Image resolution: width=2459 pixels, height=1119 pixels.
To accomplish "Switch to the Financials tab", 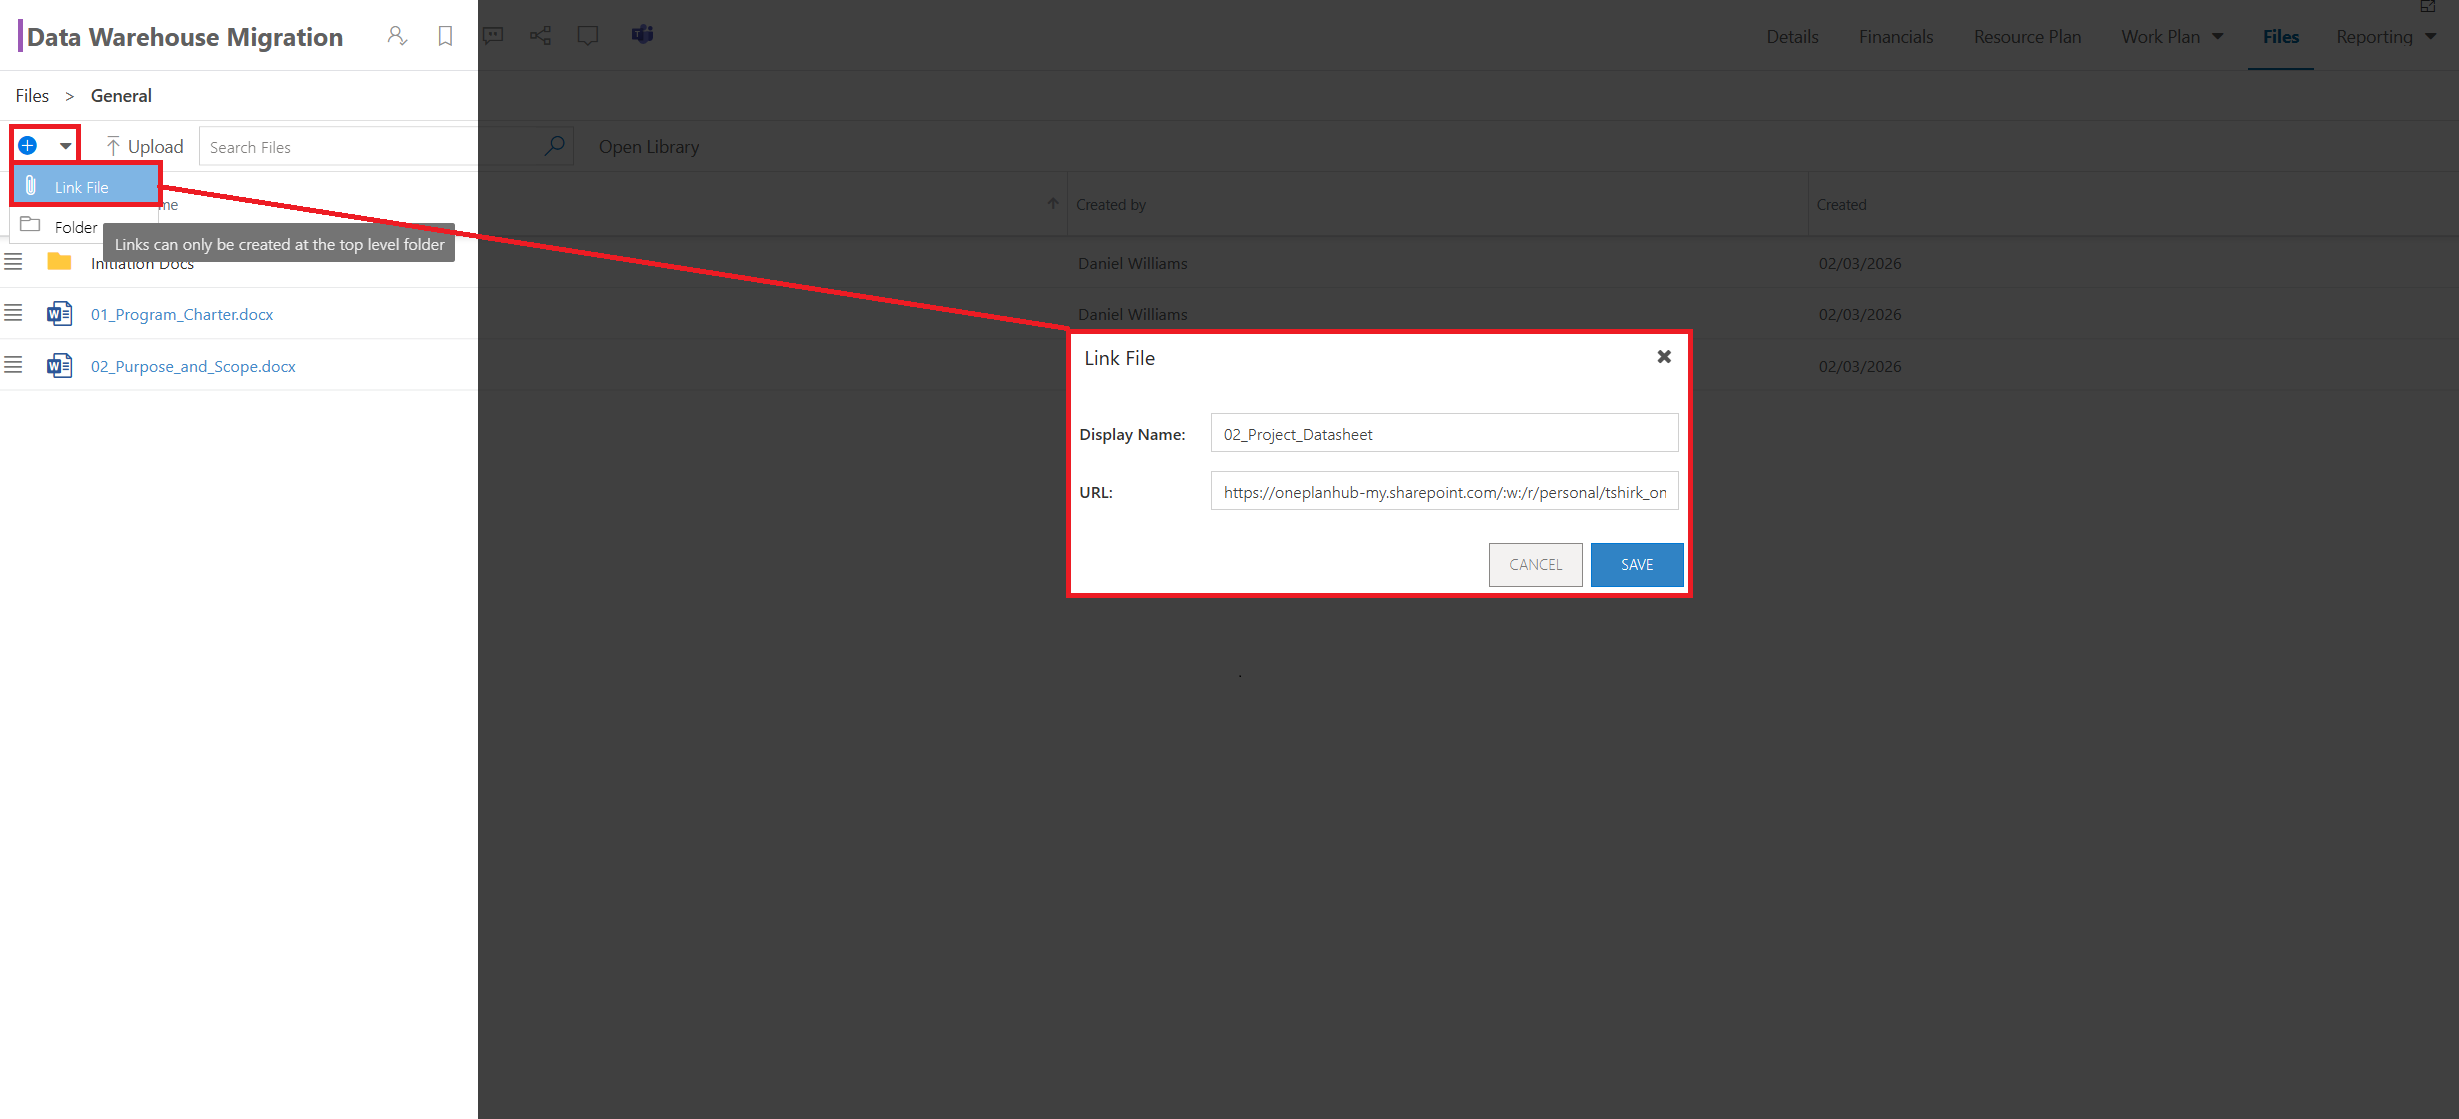I will (1895, 36).
